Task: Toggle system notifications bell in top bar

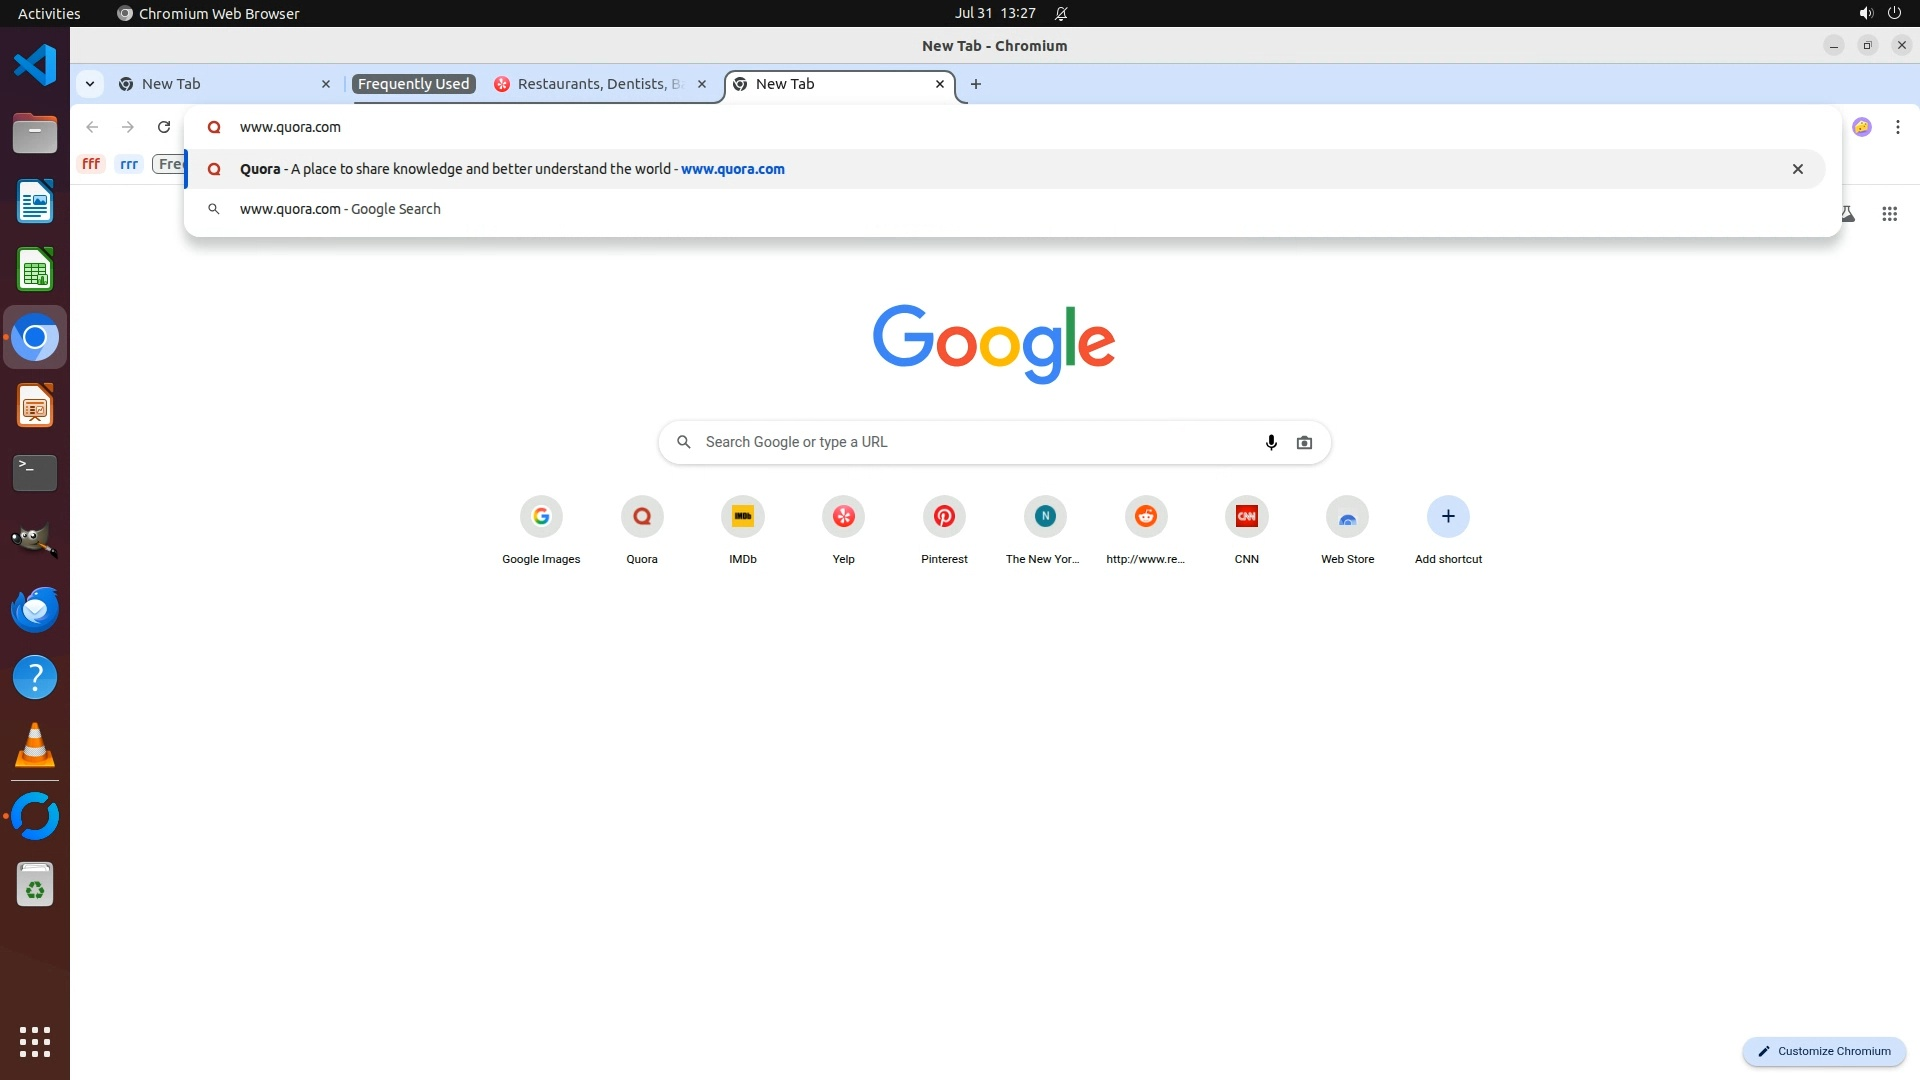Action: point(1061,14)
